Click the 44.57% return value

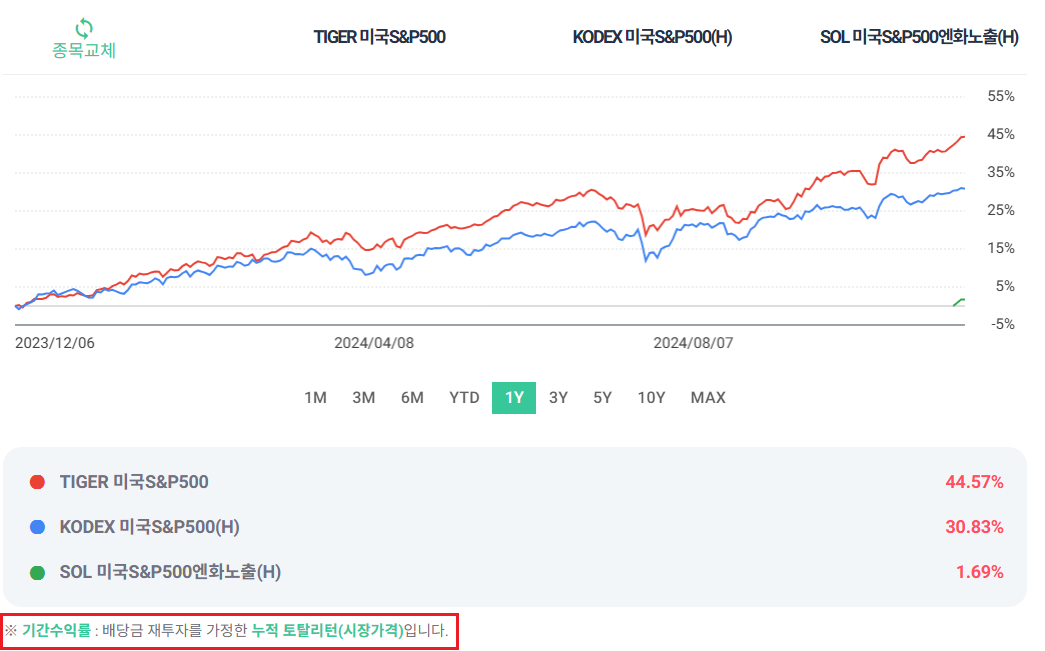pyautogui.click(x=974, y=482)
